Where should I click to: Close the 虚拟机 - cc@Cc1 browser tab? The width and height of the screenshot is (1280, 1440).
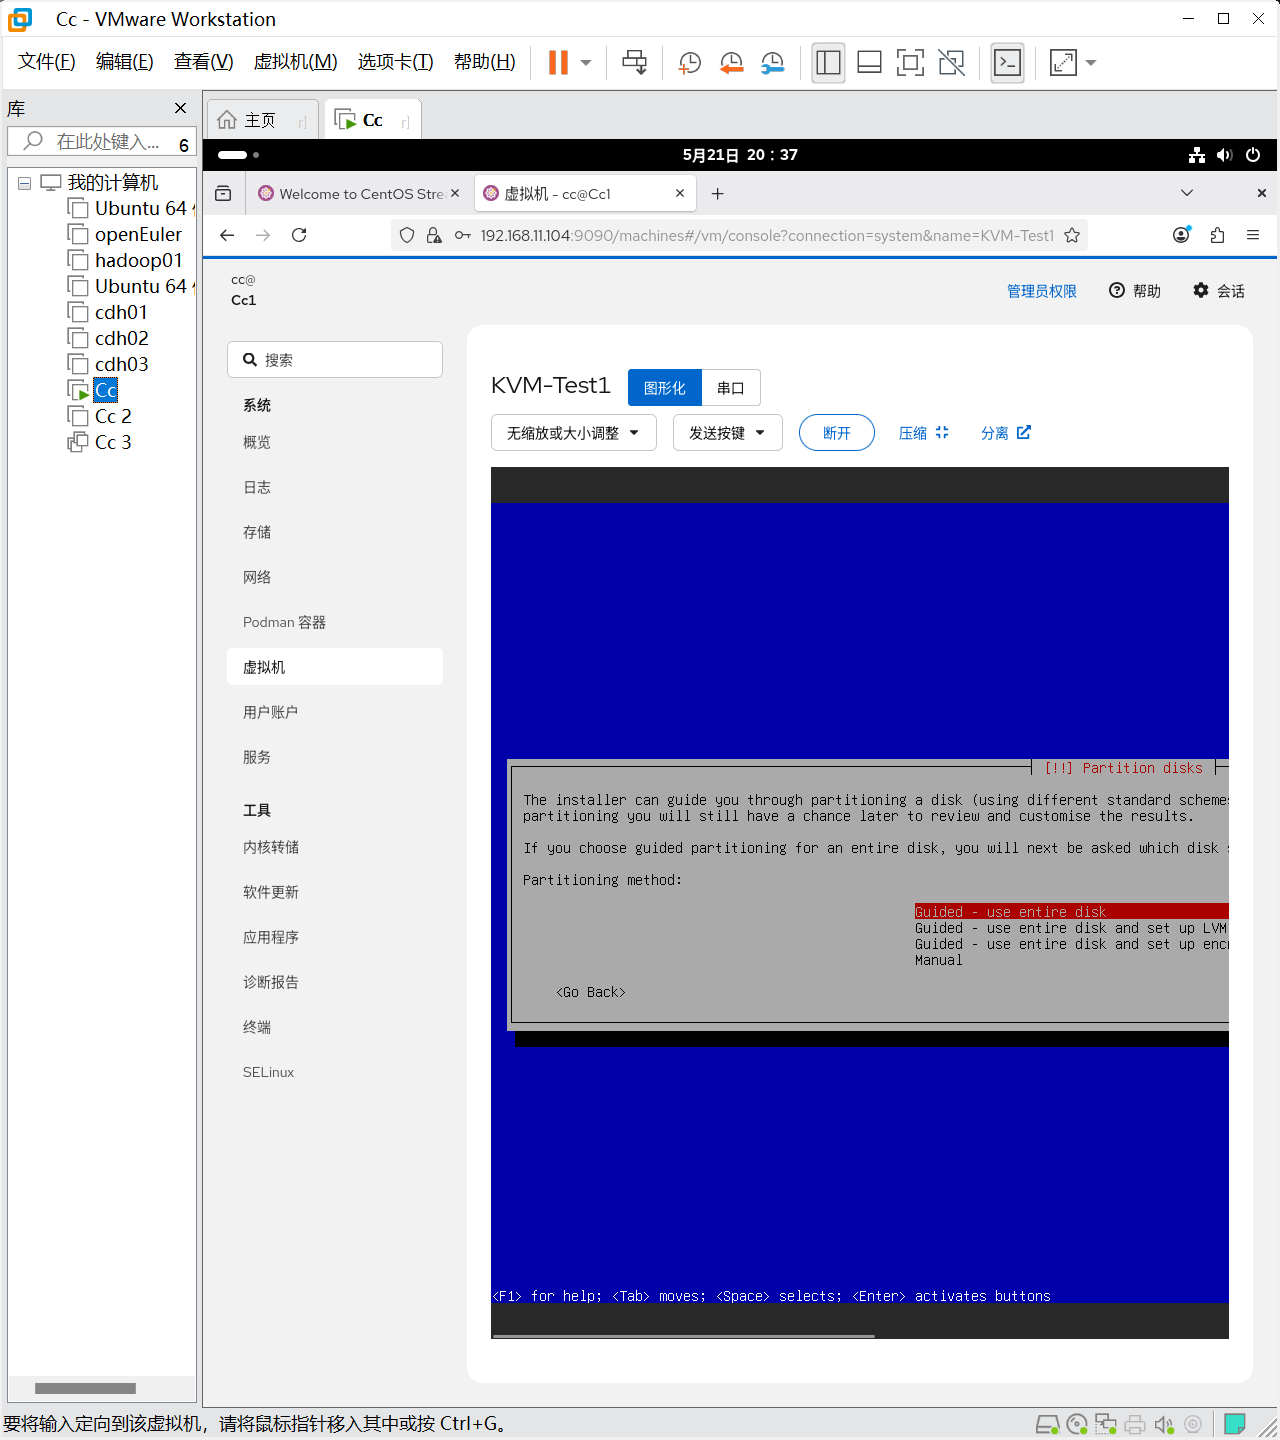coord(680,193)
